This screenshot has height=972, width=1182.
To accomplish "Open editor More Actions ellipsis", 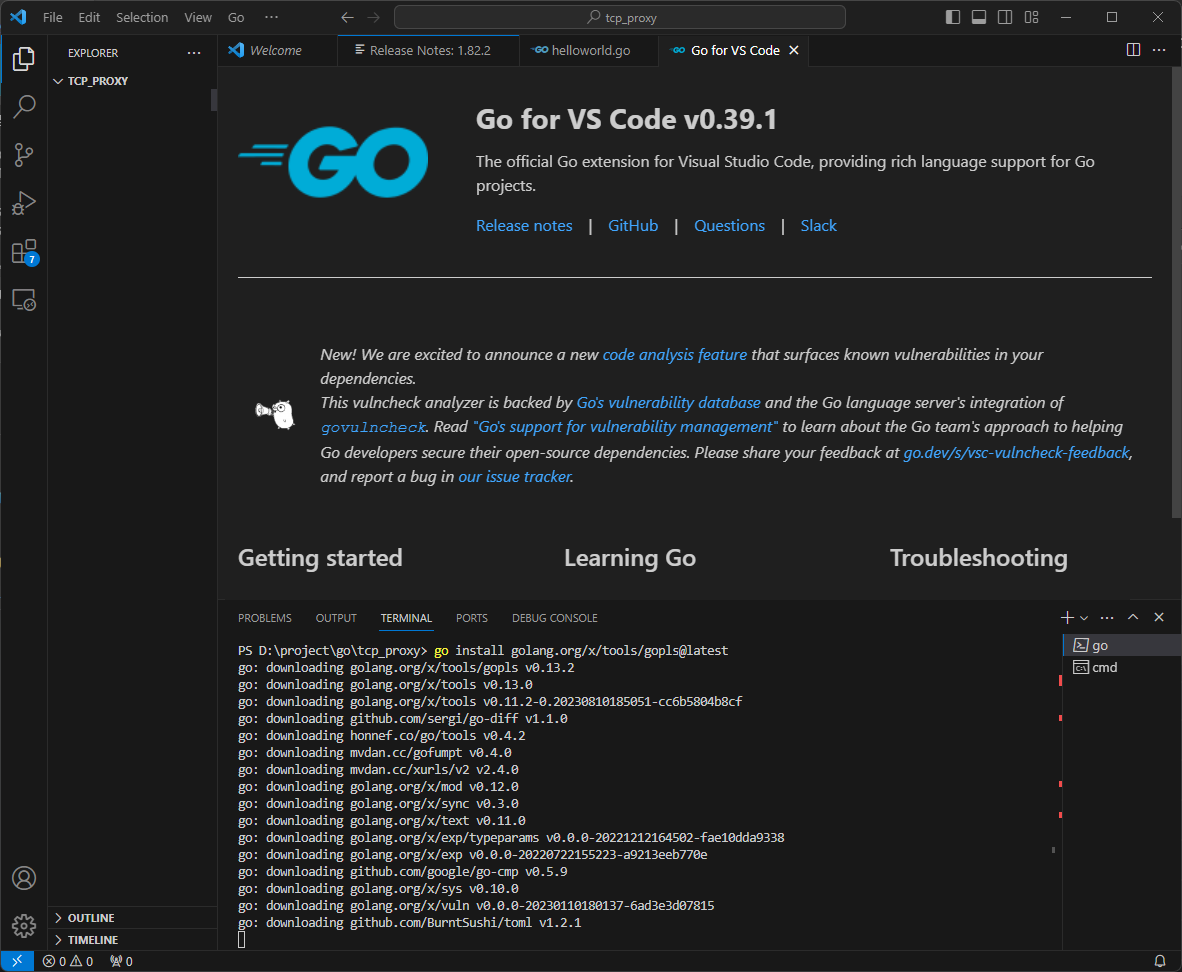I will [x=1159, y=50].
